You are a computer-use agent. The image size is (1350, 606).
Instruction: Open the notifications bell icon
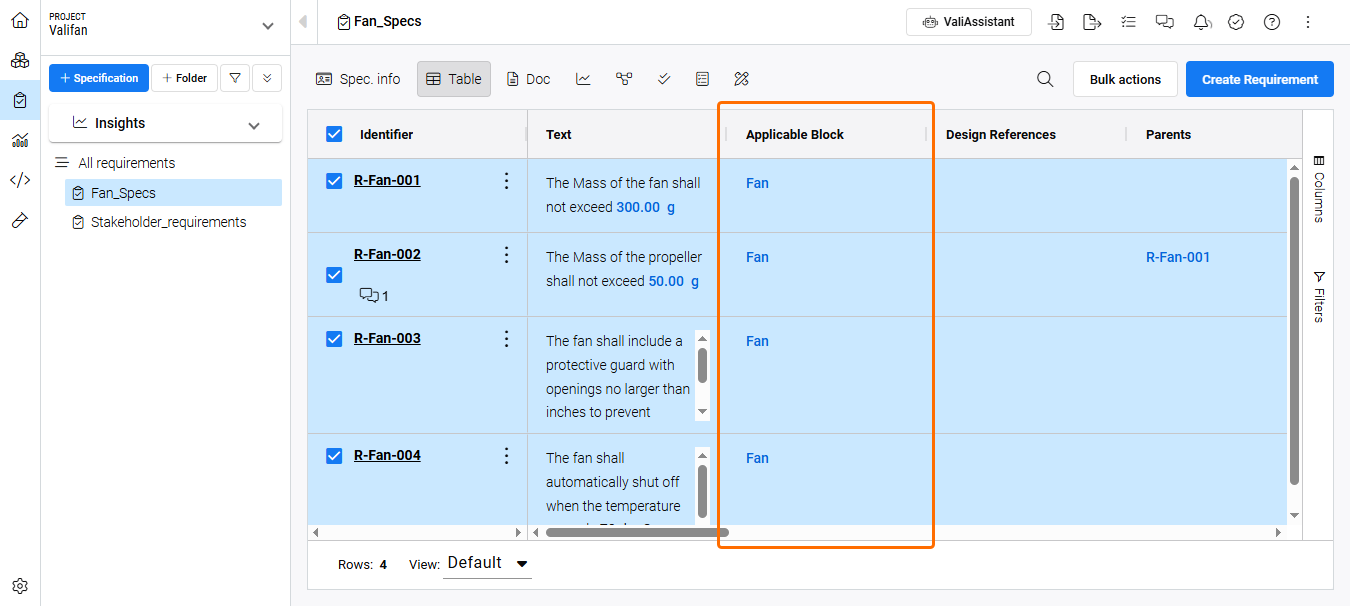tap(1202, 22)
